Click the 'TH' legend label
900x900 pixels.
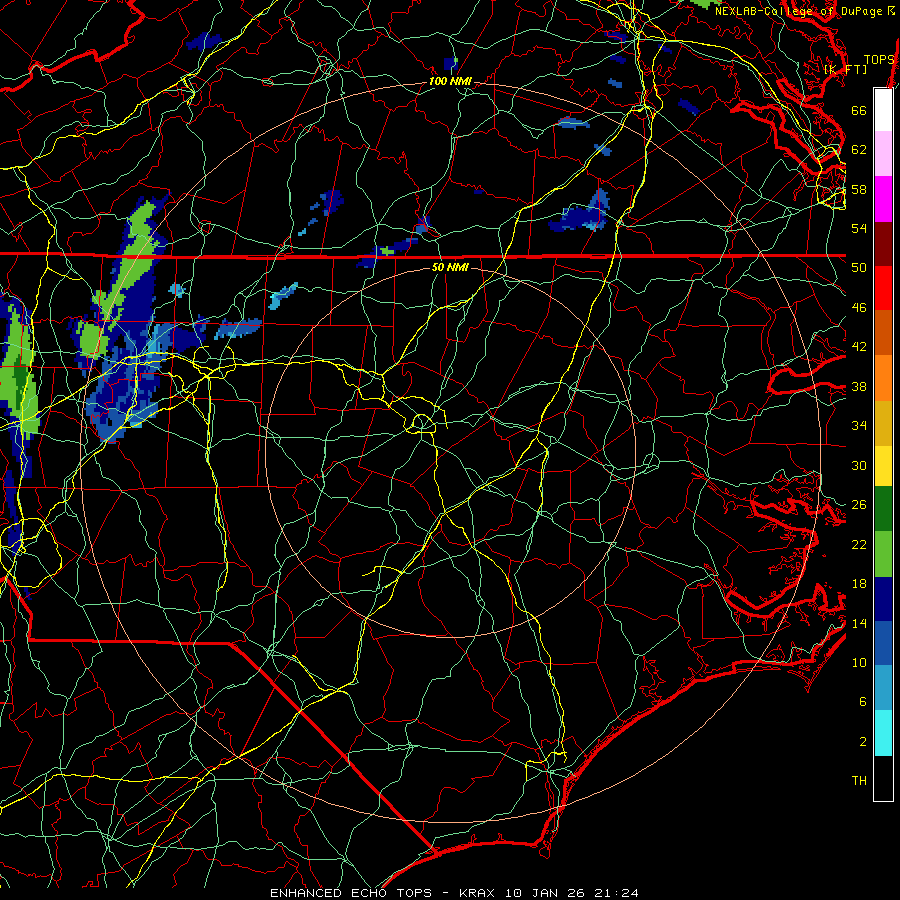(x=859, y=781)
